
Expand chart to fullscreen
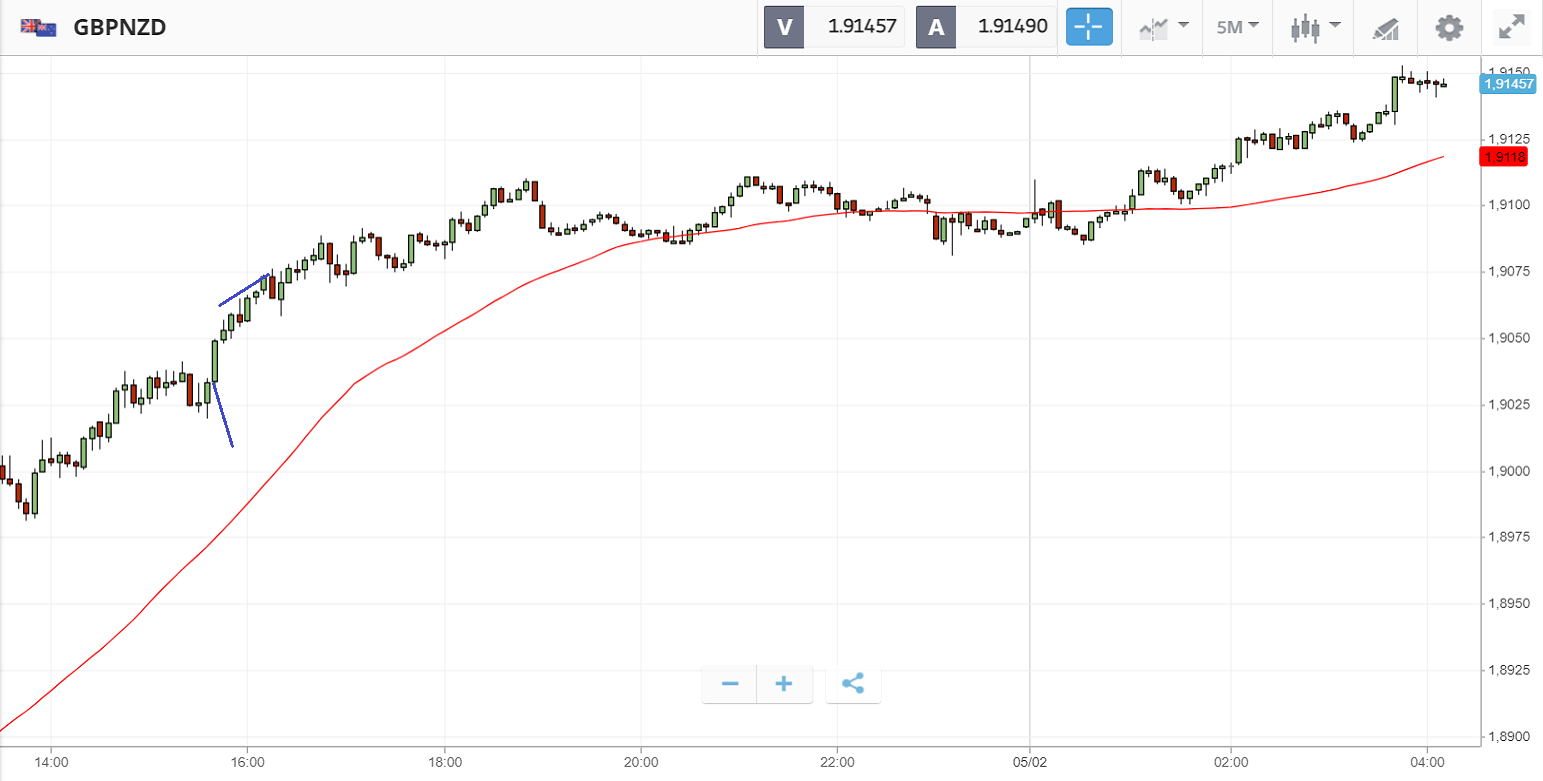[x=1510, y=27]
